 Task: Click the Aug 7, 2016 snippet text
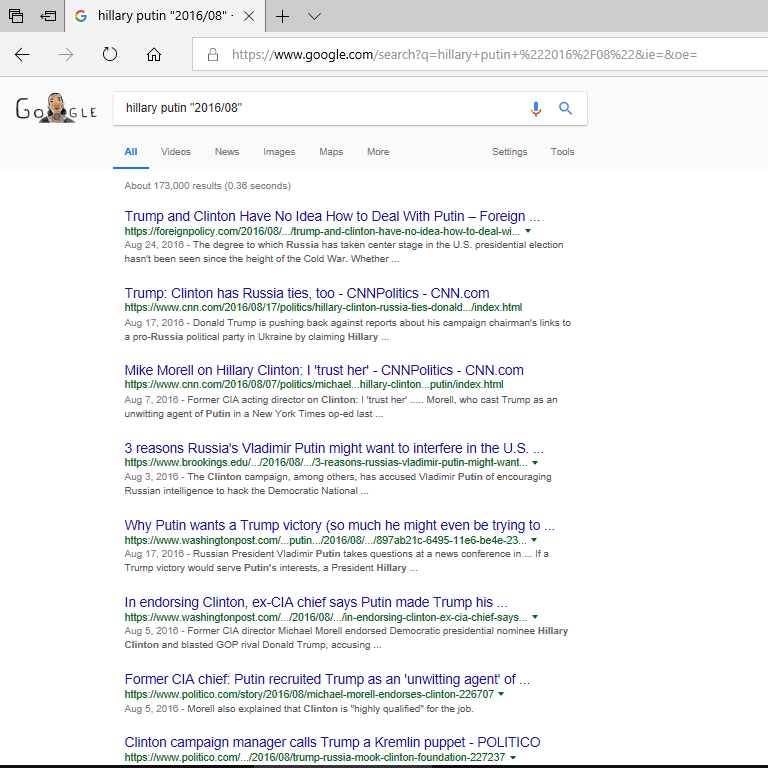(341, 407)
